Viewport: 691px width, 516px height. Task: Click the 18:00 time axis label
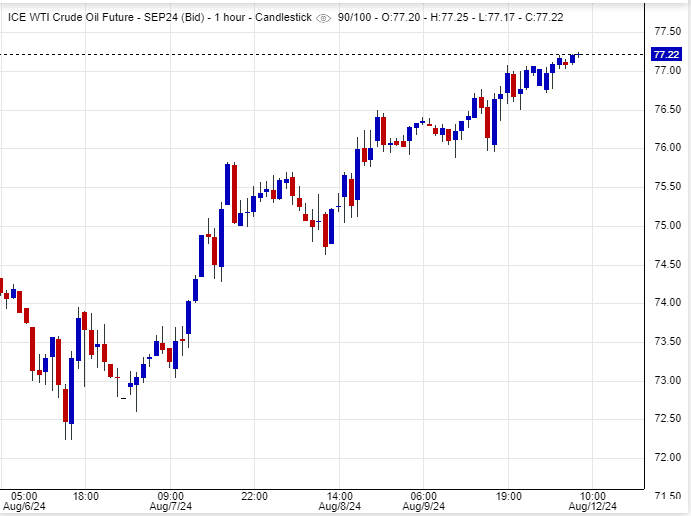(x=85, y=495)
